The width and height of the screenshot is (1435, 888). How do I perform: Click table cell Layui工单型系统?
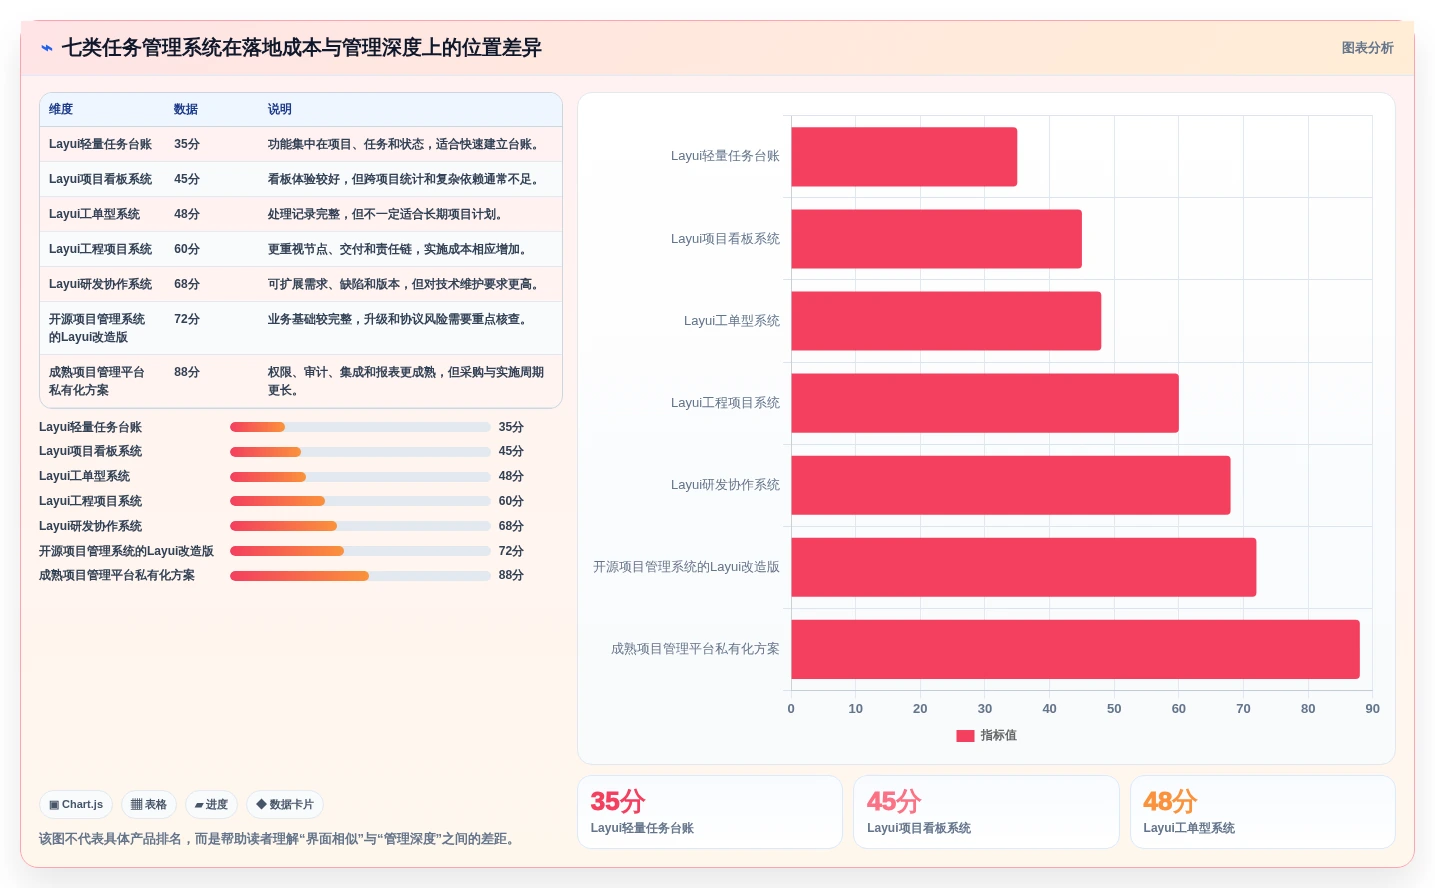pyautogui.click(x=94, y=214)
